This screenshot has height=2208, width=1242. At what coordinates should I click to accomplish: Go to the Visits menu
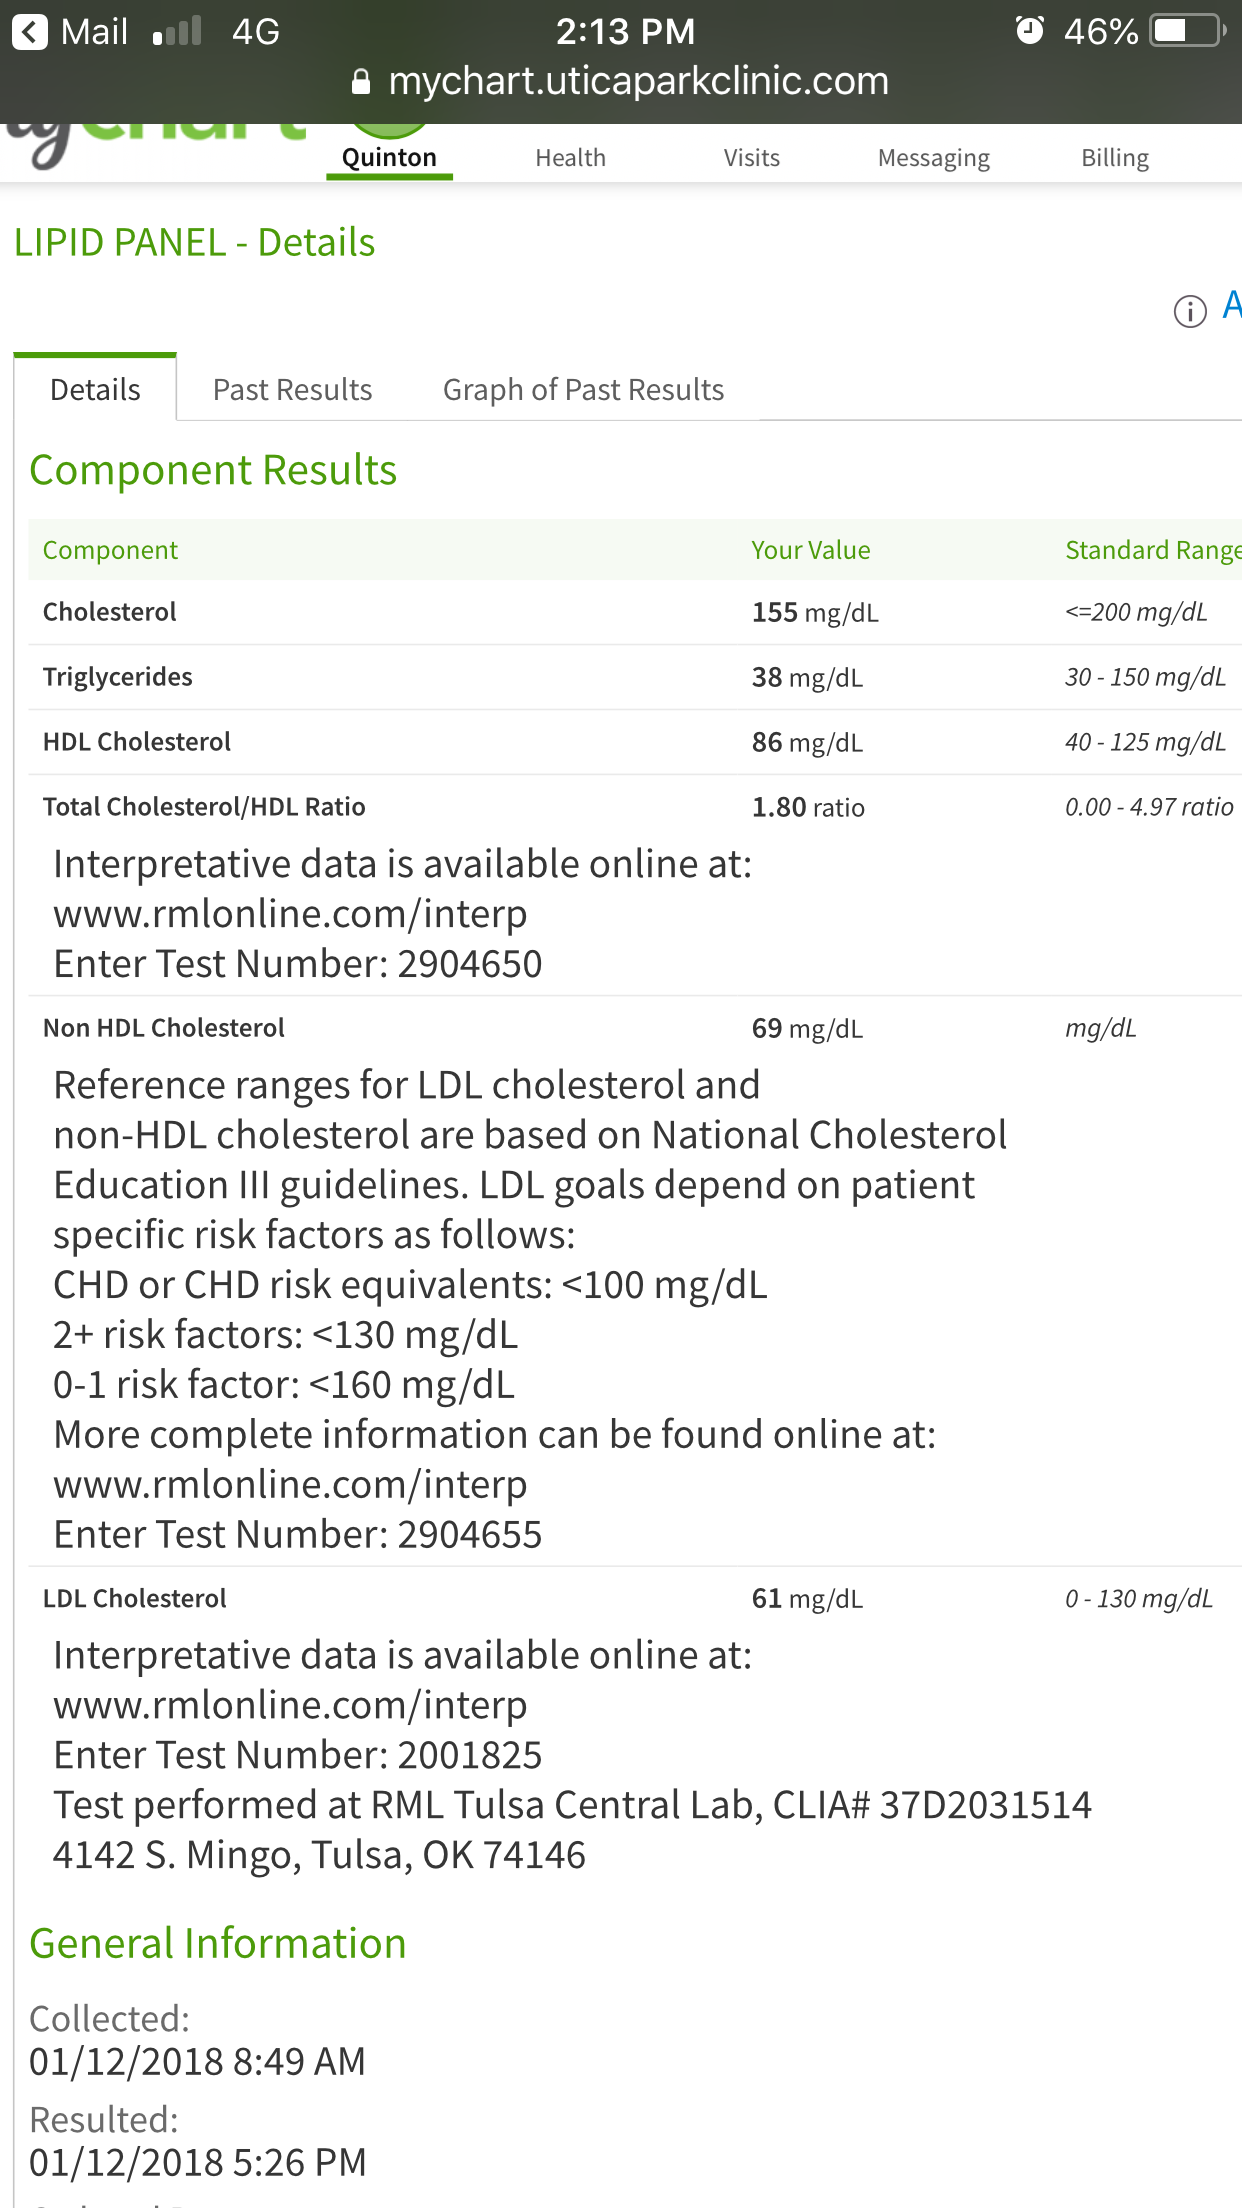click(751, 157)
